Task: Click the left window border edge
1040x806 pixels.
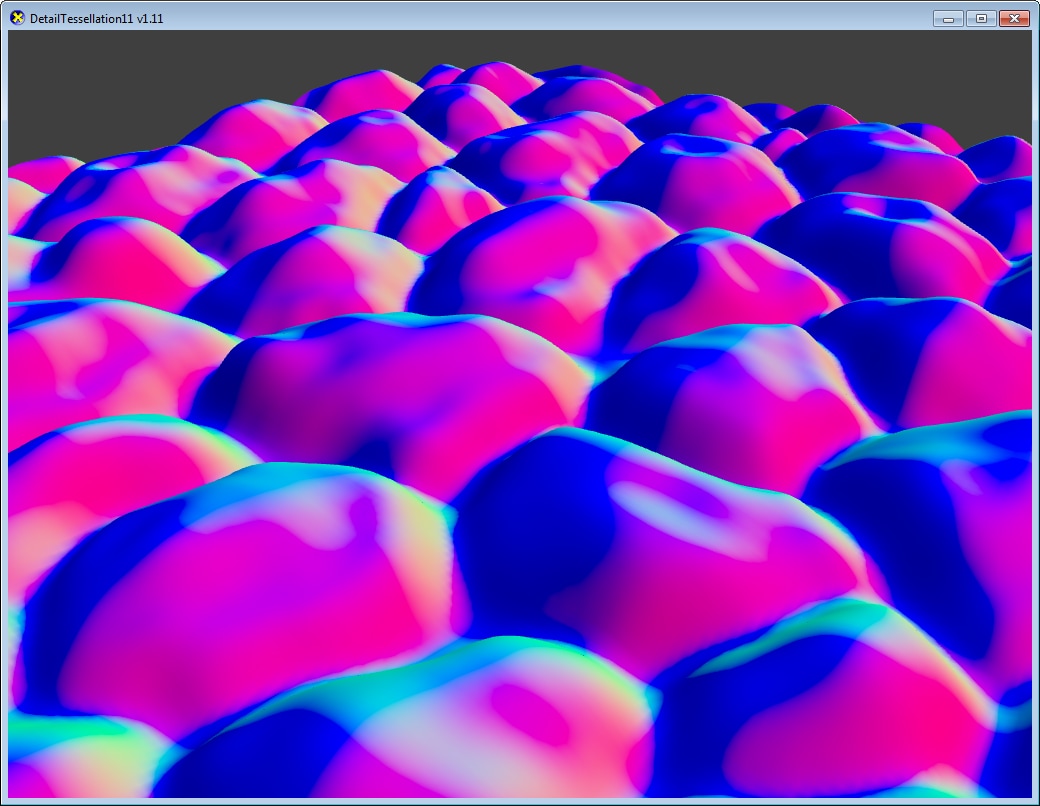Action: tap(3, 400)
